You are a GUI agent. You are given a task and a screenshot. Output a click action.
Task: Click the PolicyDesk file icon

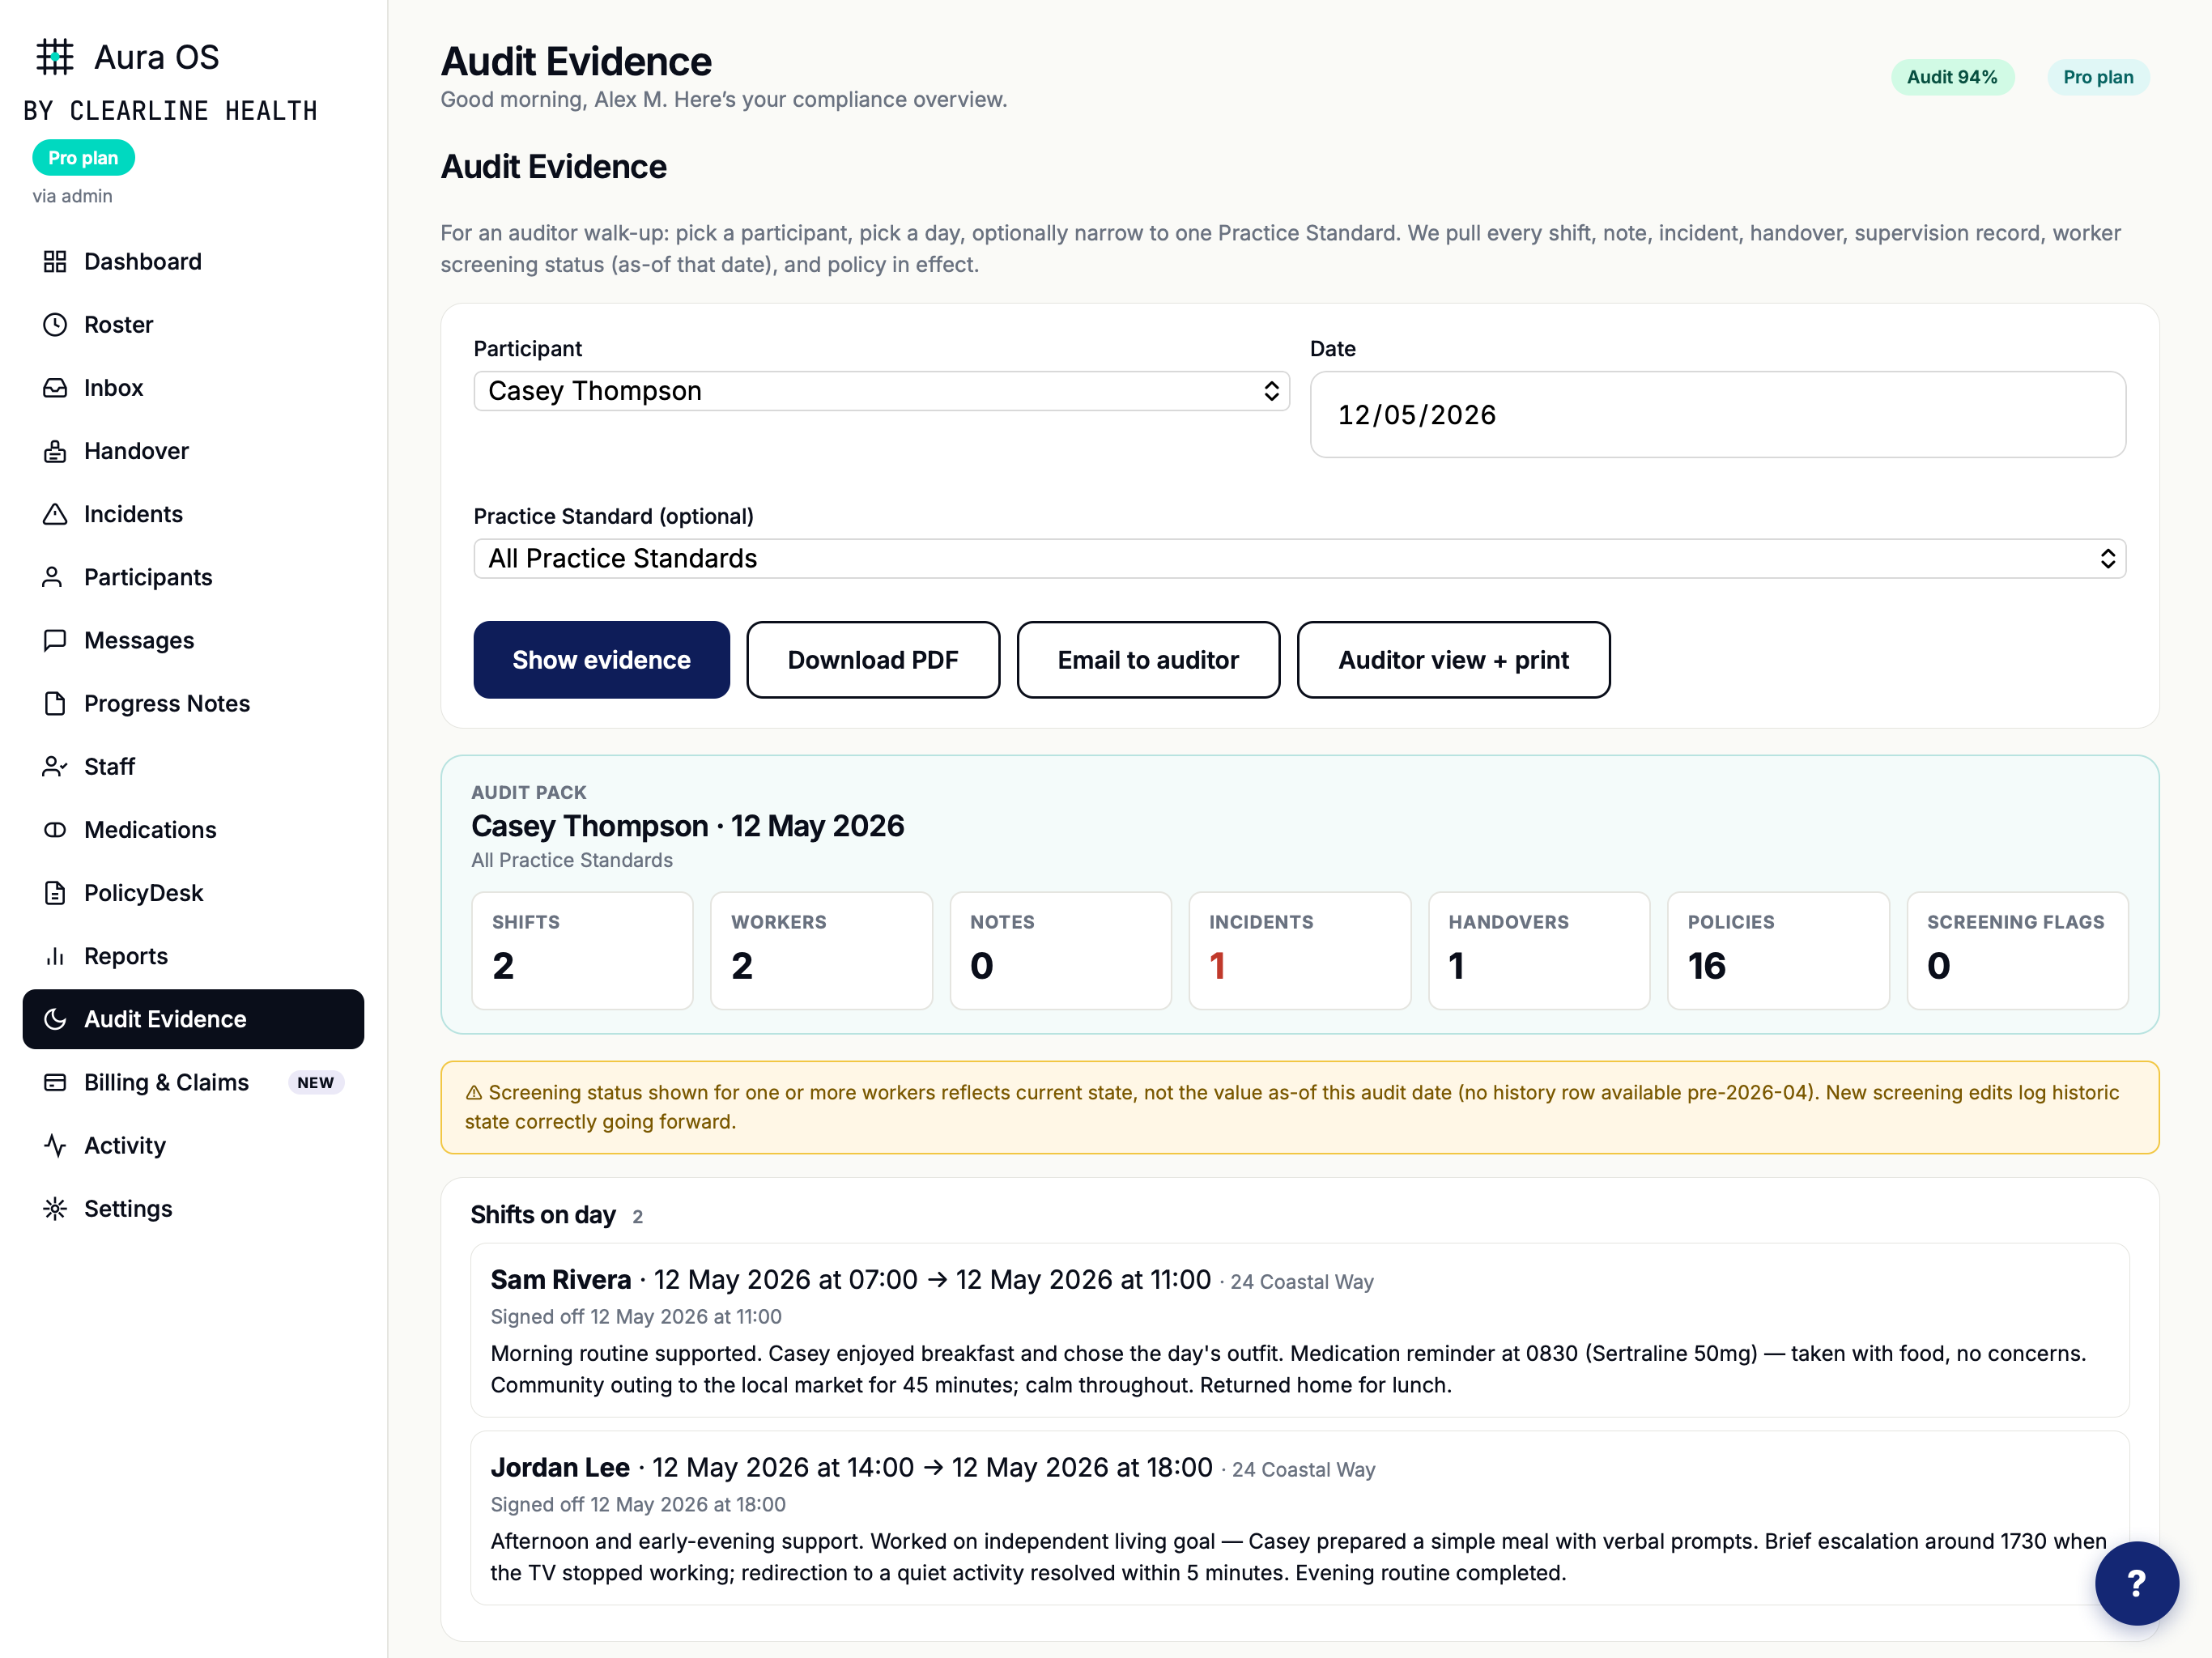(x=55, y=893)
